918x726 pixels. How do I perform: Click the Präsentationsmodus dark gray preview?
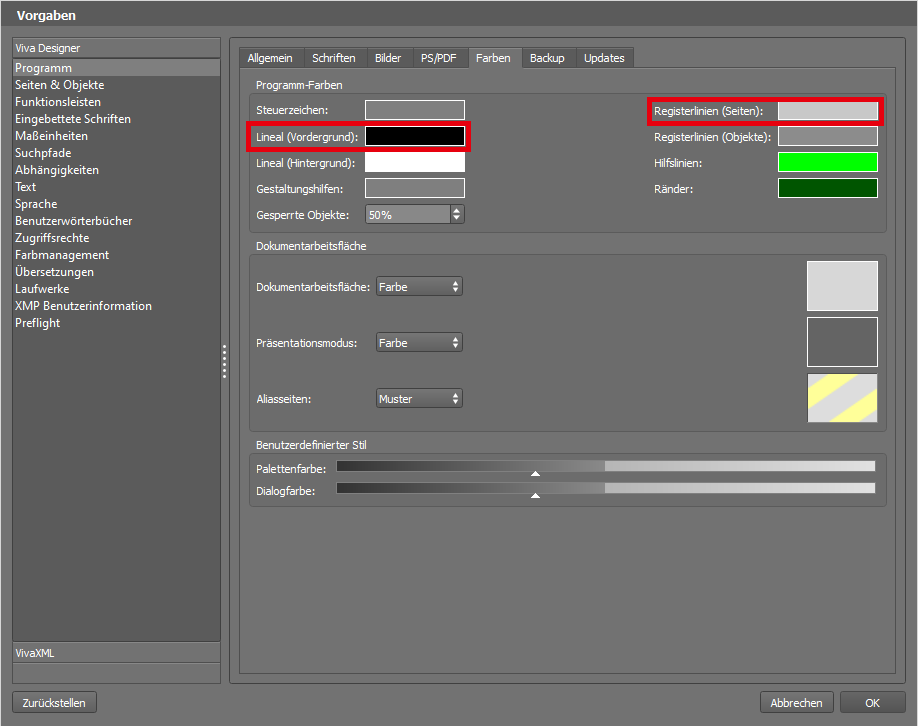842,342
